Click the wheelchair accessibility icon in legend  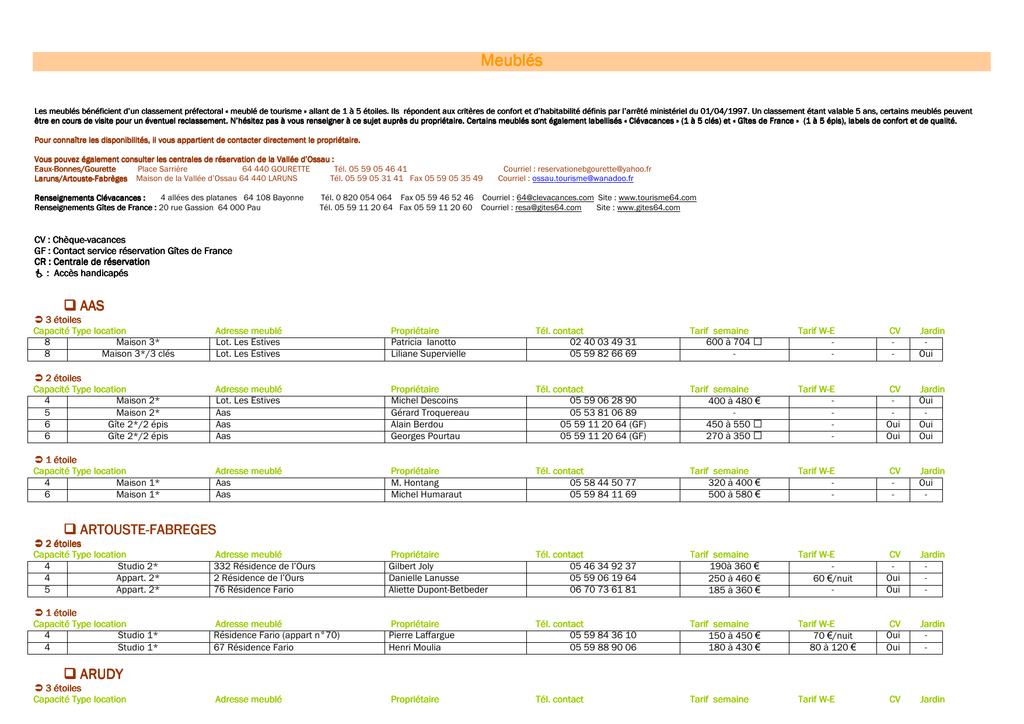39,274
